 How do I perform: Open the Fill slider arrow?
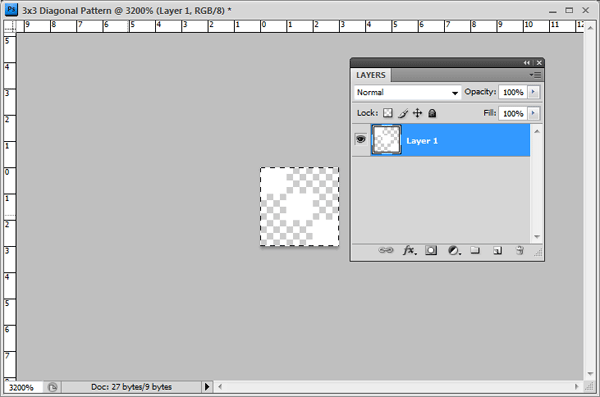(x=533, y=113)
